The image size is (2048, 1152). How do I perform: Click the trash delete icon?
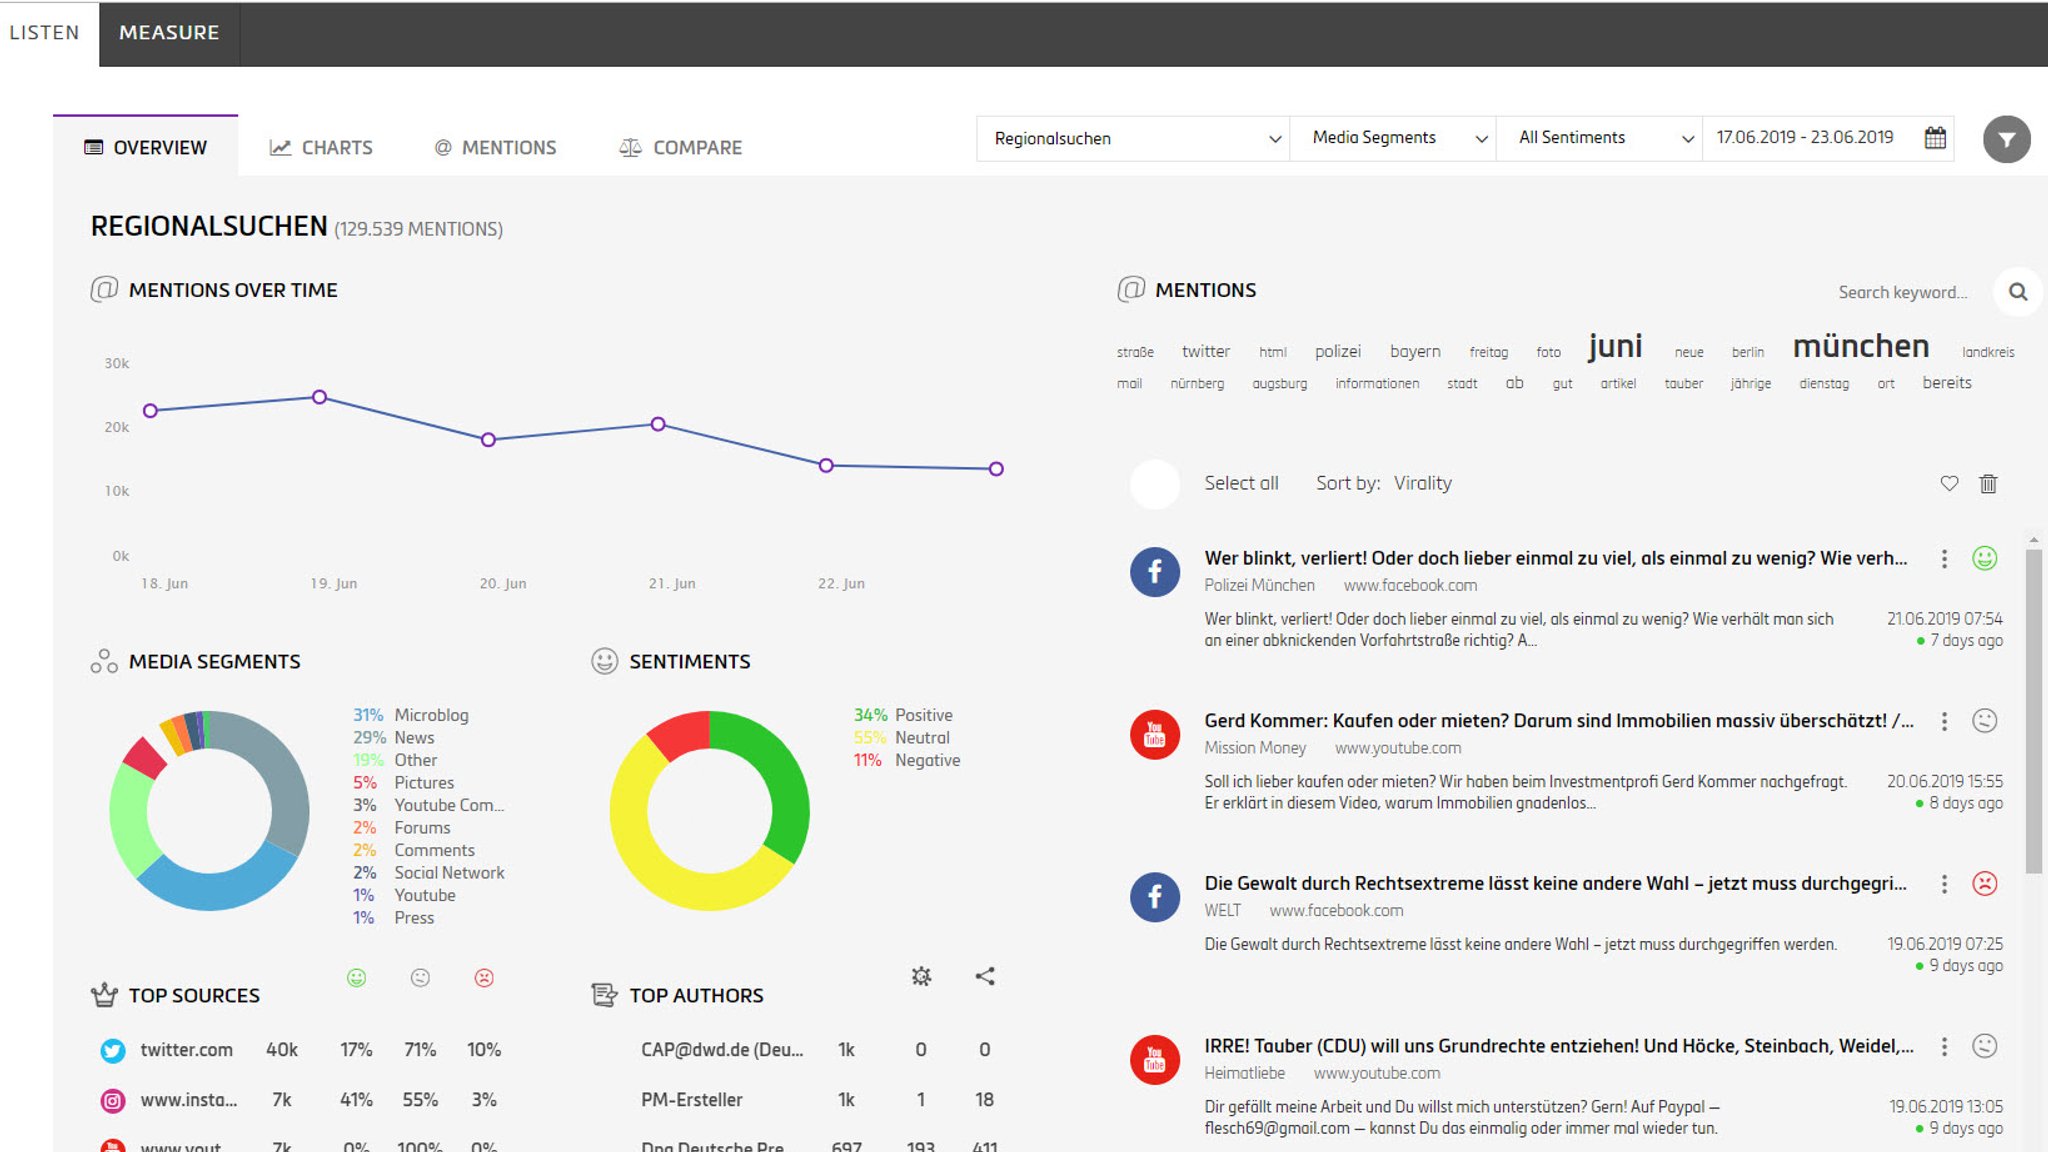coord(1988,483)
